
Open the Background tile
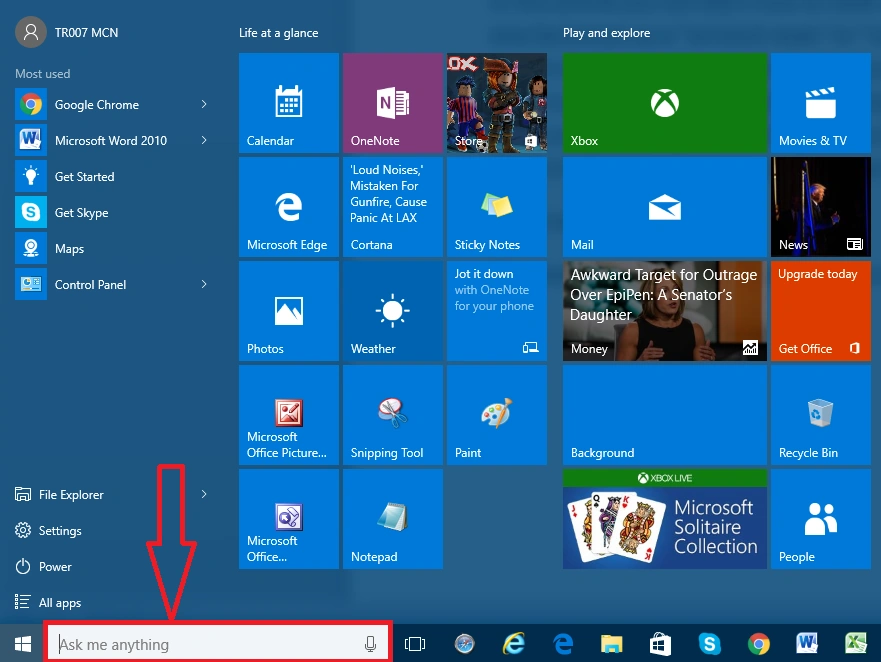pyautogui.click(x=665, y=415)
